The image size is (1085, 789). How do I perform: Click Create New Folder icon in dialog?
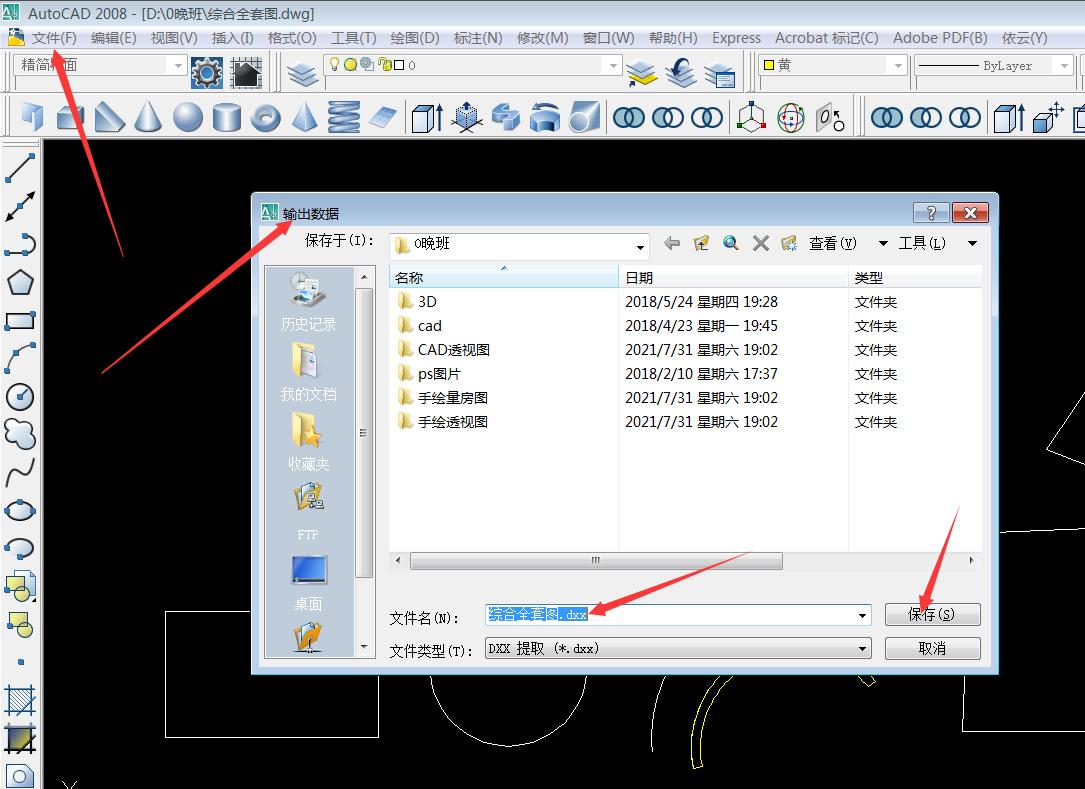click(790, 243)
